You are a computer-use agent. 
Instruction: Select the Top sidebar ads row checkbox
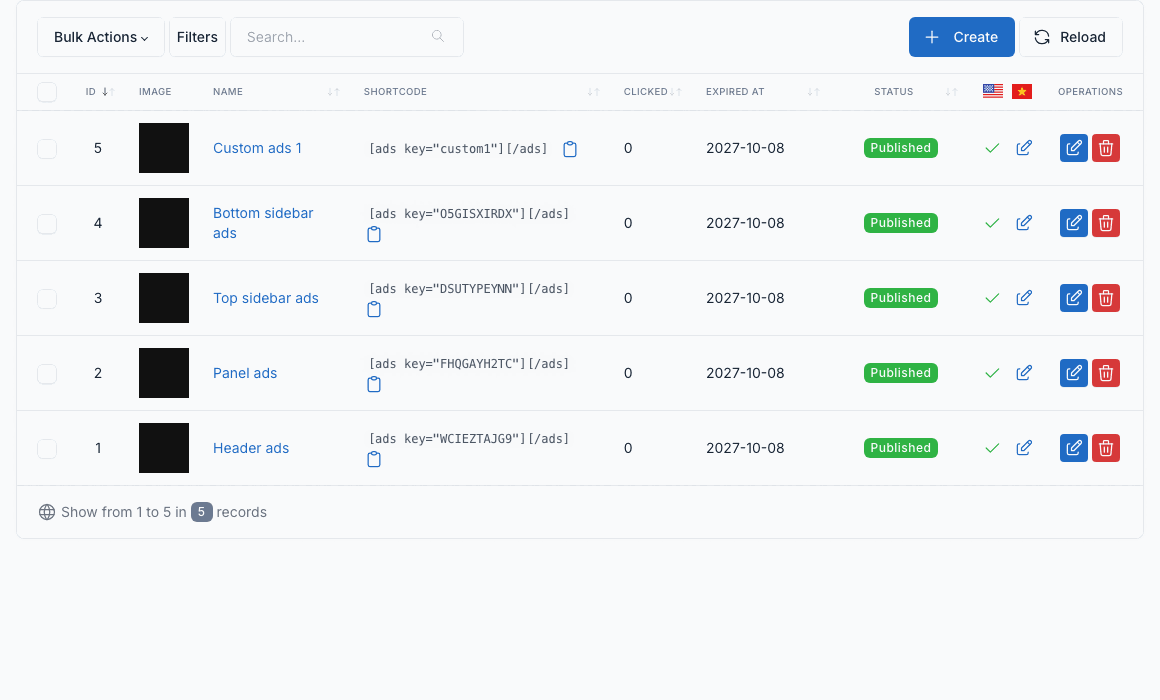[x=47, y=299]
